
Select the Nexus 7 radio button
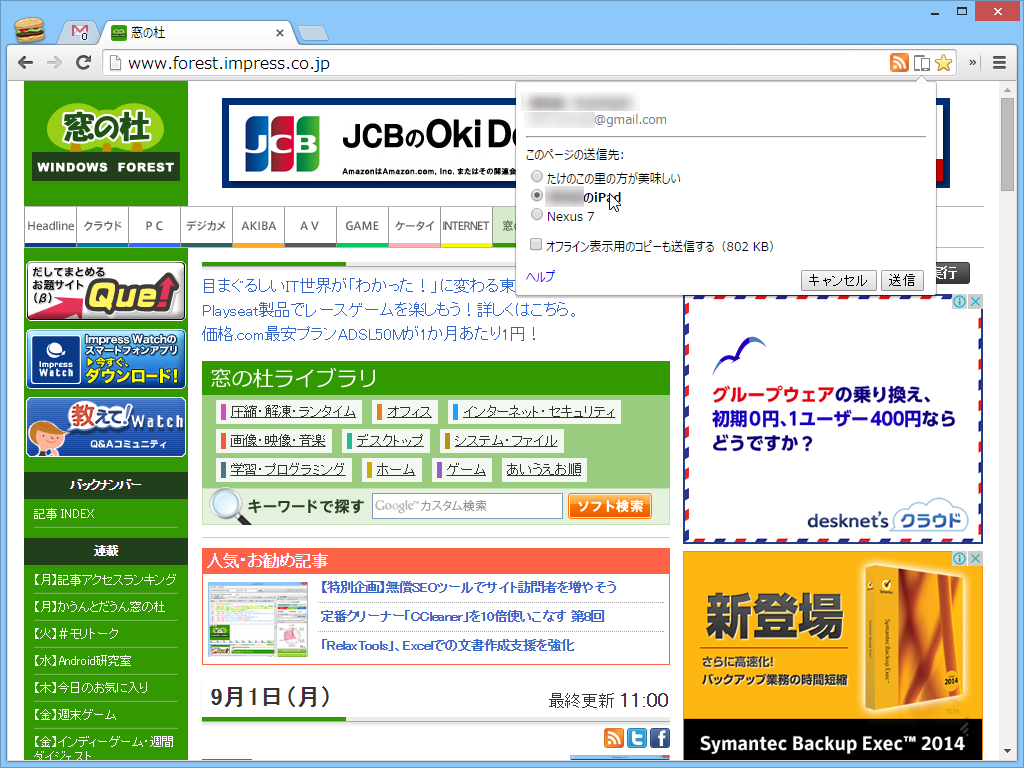[x=537, y=214]
